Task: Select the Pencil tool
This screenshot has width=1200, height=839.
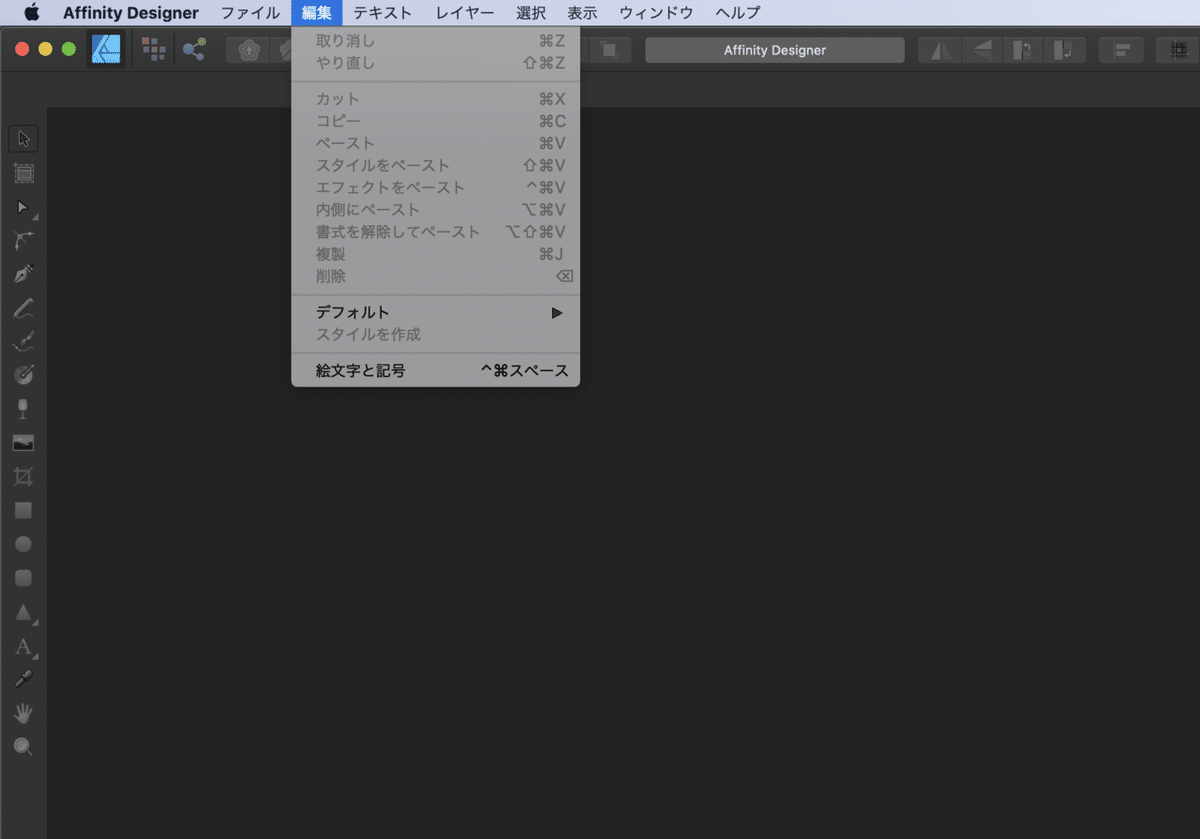Action: [23, 306]
